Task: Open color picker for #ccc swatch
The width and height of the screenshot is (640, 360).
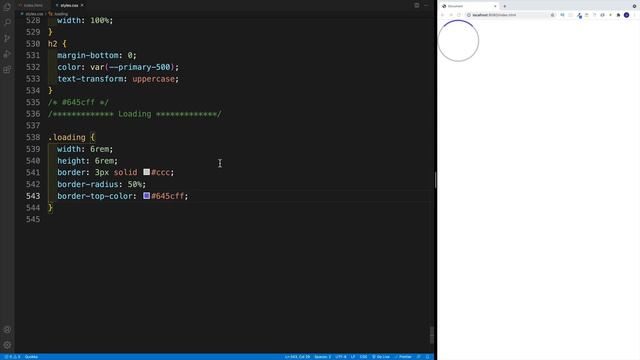Action: (x=147, y=172)
